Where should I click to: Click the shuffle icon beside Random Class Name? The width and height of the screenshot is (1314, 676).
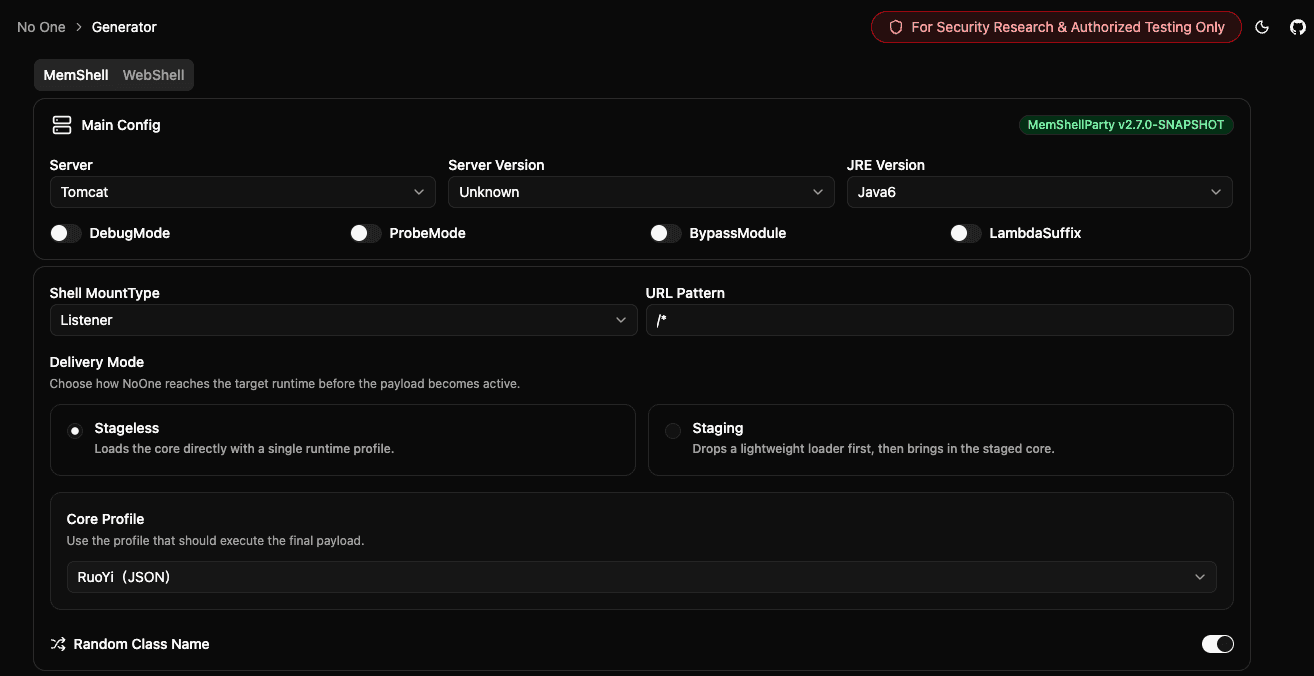coord(58,644)
